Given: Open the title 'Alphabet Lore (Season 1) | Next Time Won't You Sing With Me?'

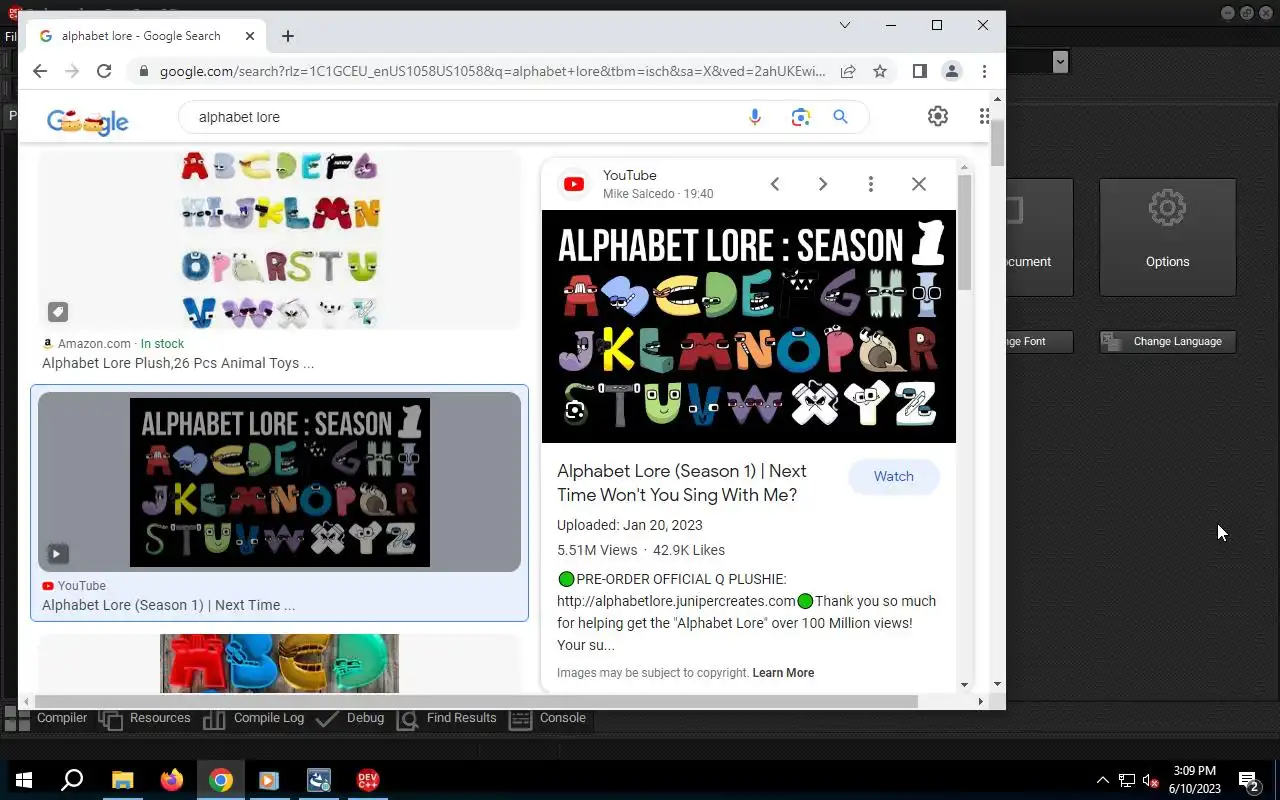Looking at the screenshot, I should tap(682, 483).
